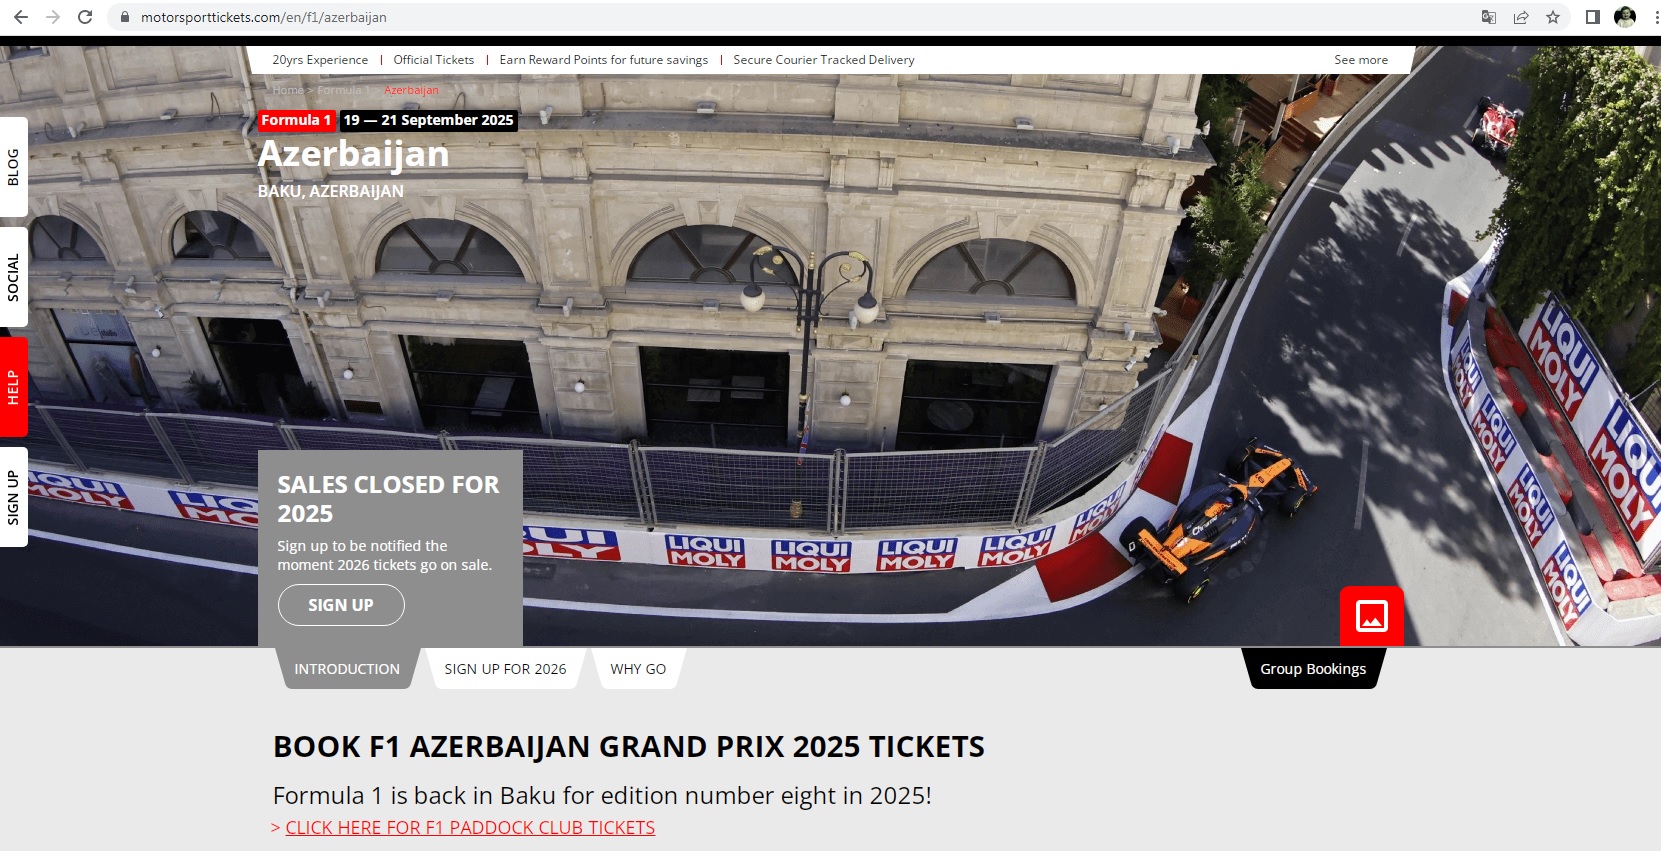Switch to SIGN UP FOR 2026 tab

point(505,669)
